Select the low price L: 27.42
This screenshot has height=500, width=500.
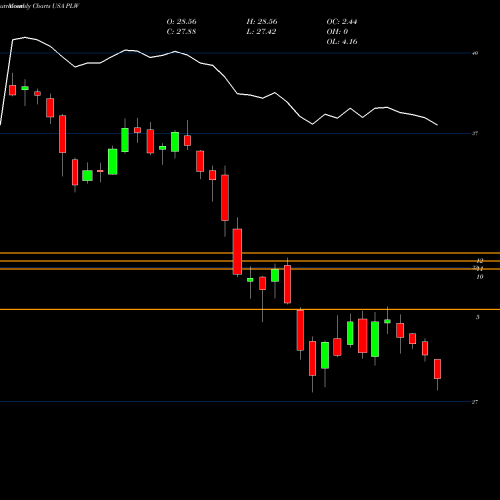tap(261, 32)
